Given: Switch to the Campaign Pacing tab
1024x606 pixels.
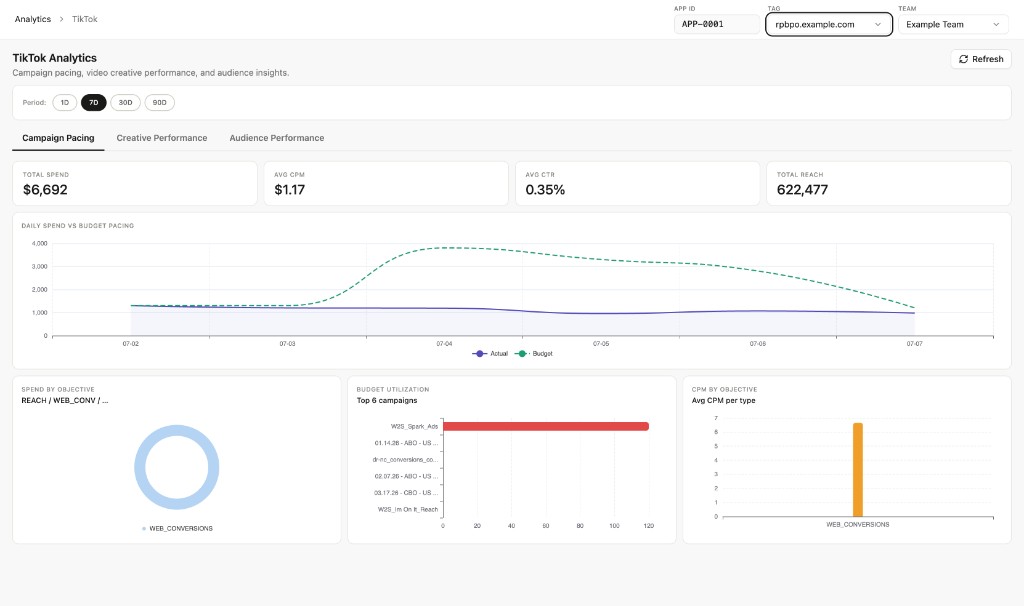Looking at the screenshot, I should coord(58,138).
